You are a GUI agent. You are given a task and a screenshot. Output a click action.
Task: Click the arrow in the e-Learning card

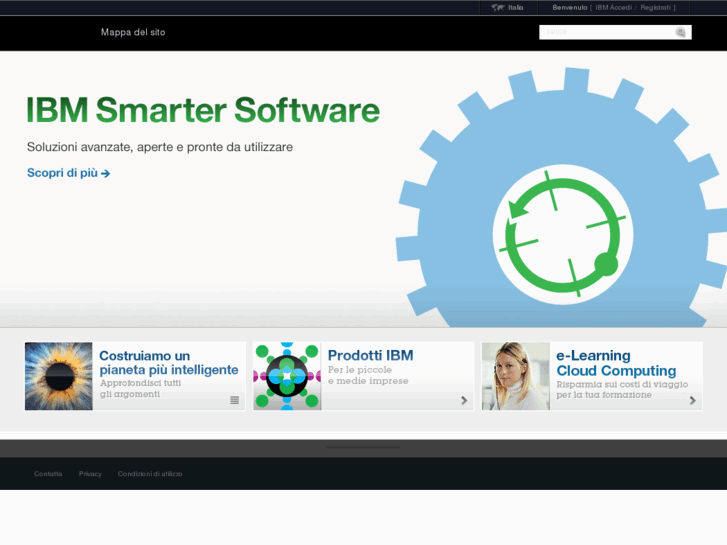click(x=692, y=400)
